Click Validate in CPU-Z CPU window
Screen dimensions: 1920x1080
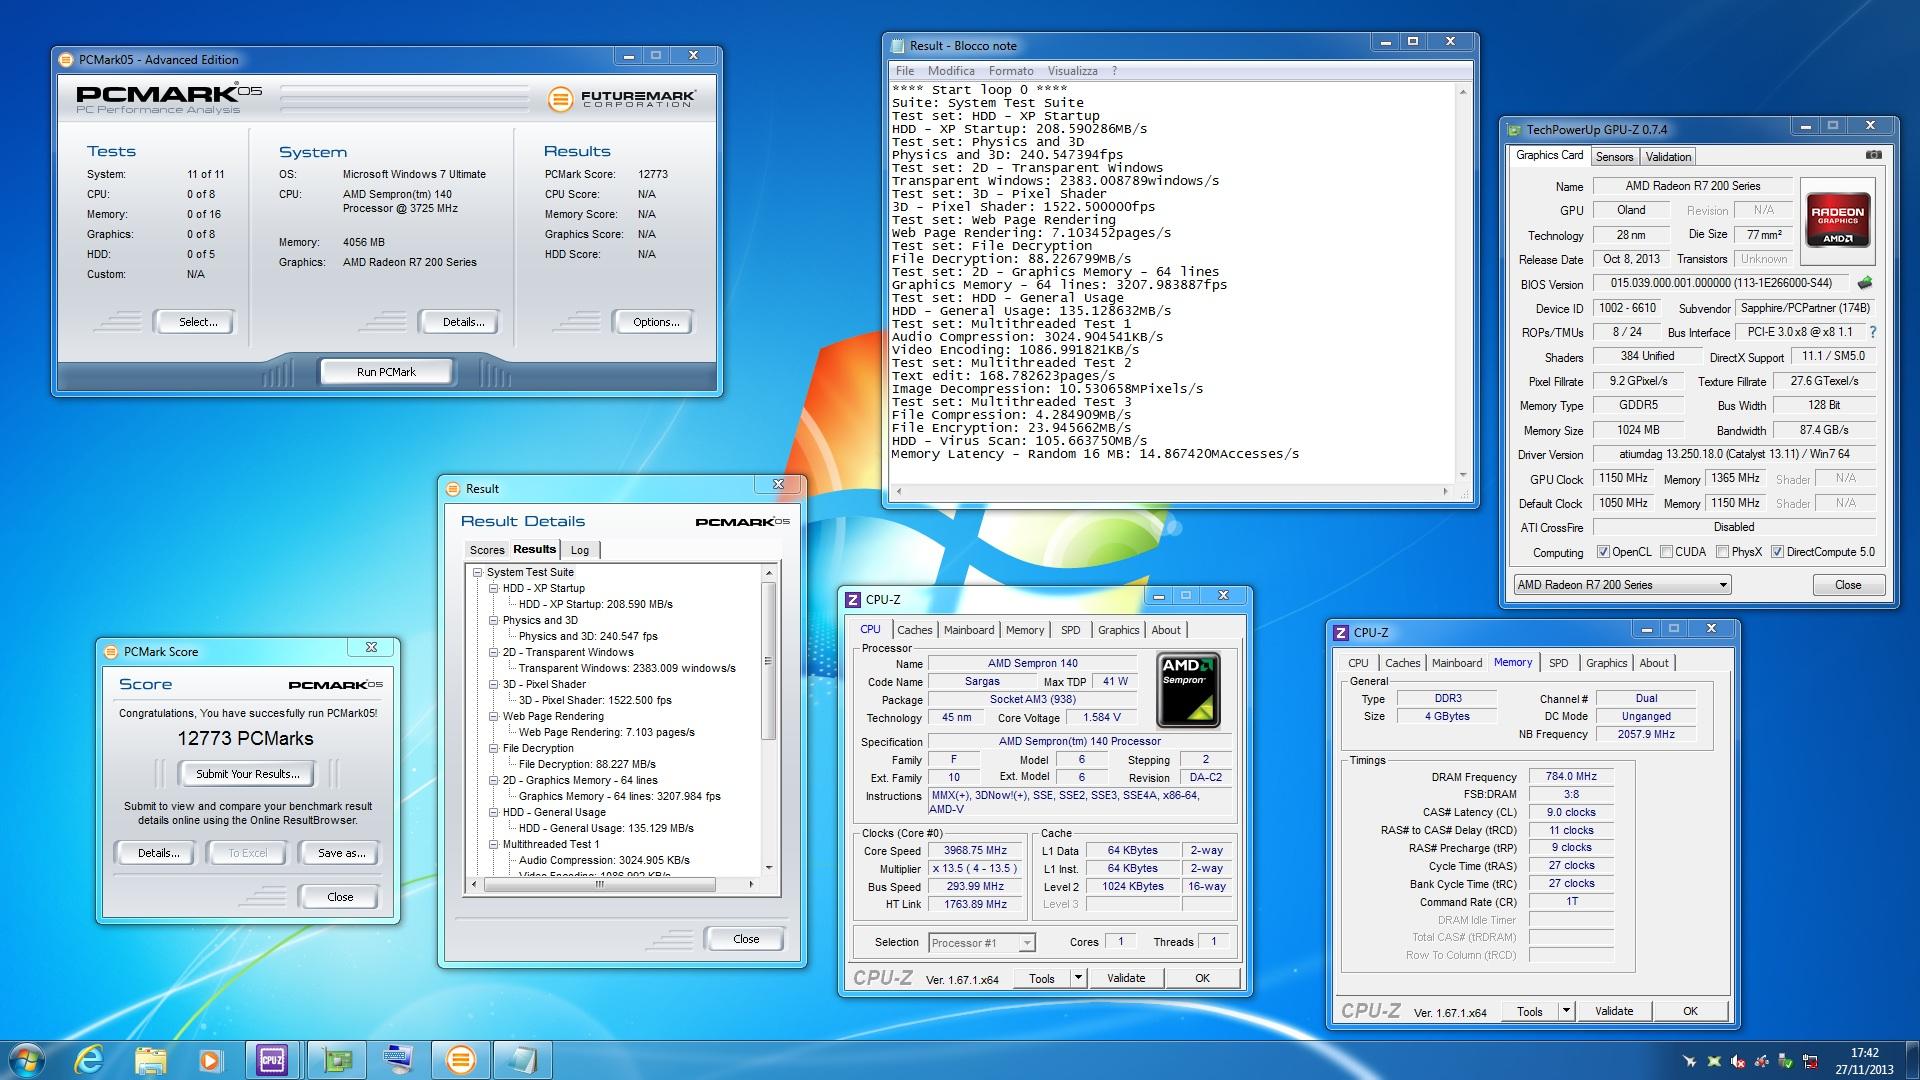pyautogui.click(x=1126, y=978)
